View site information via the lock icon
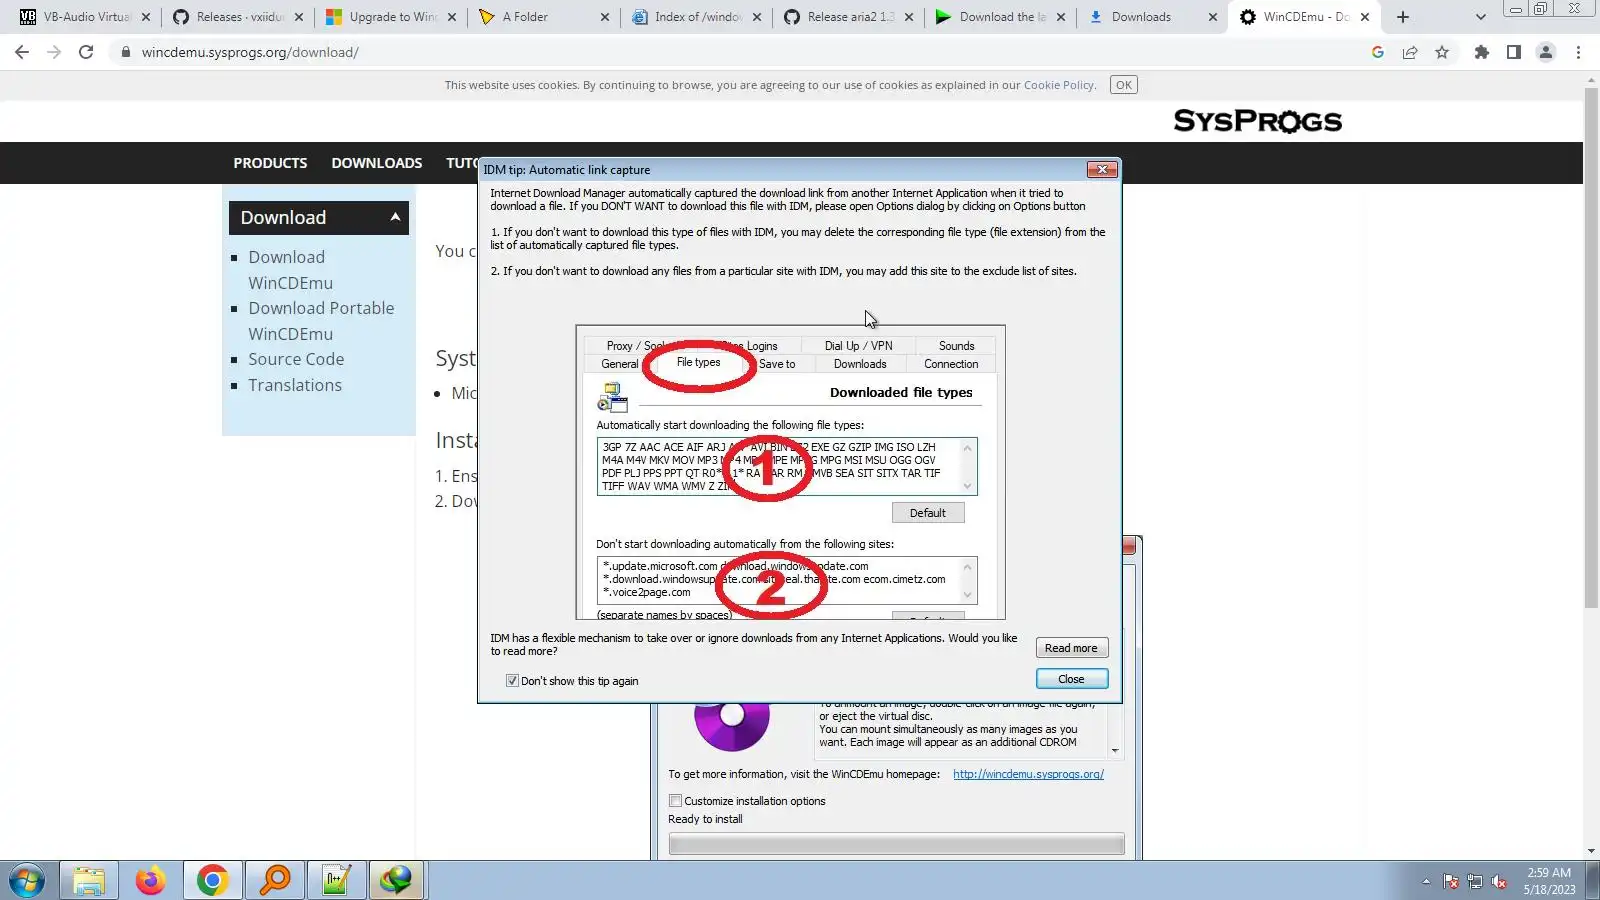1600x900 pixels. click(125, 52)
